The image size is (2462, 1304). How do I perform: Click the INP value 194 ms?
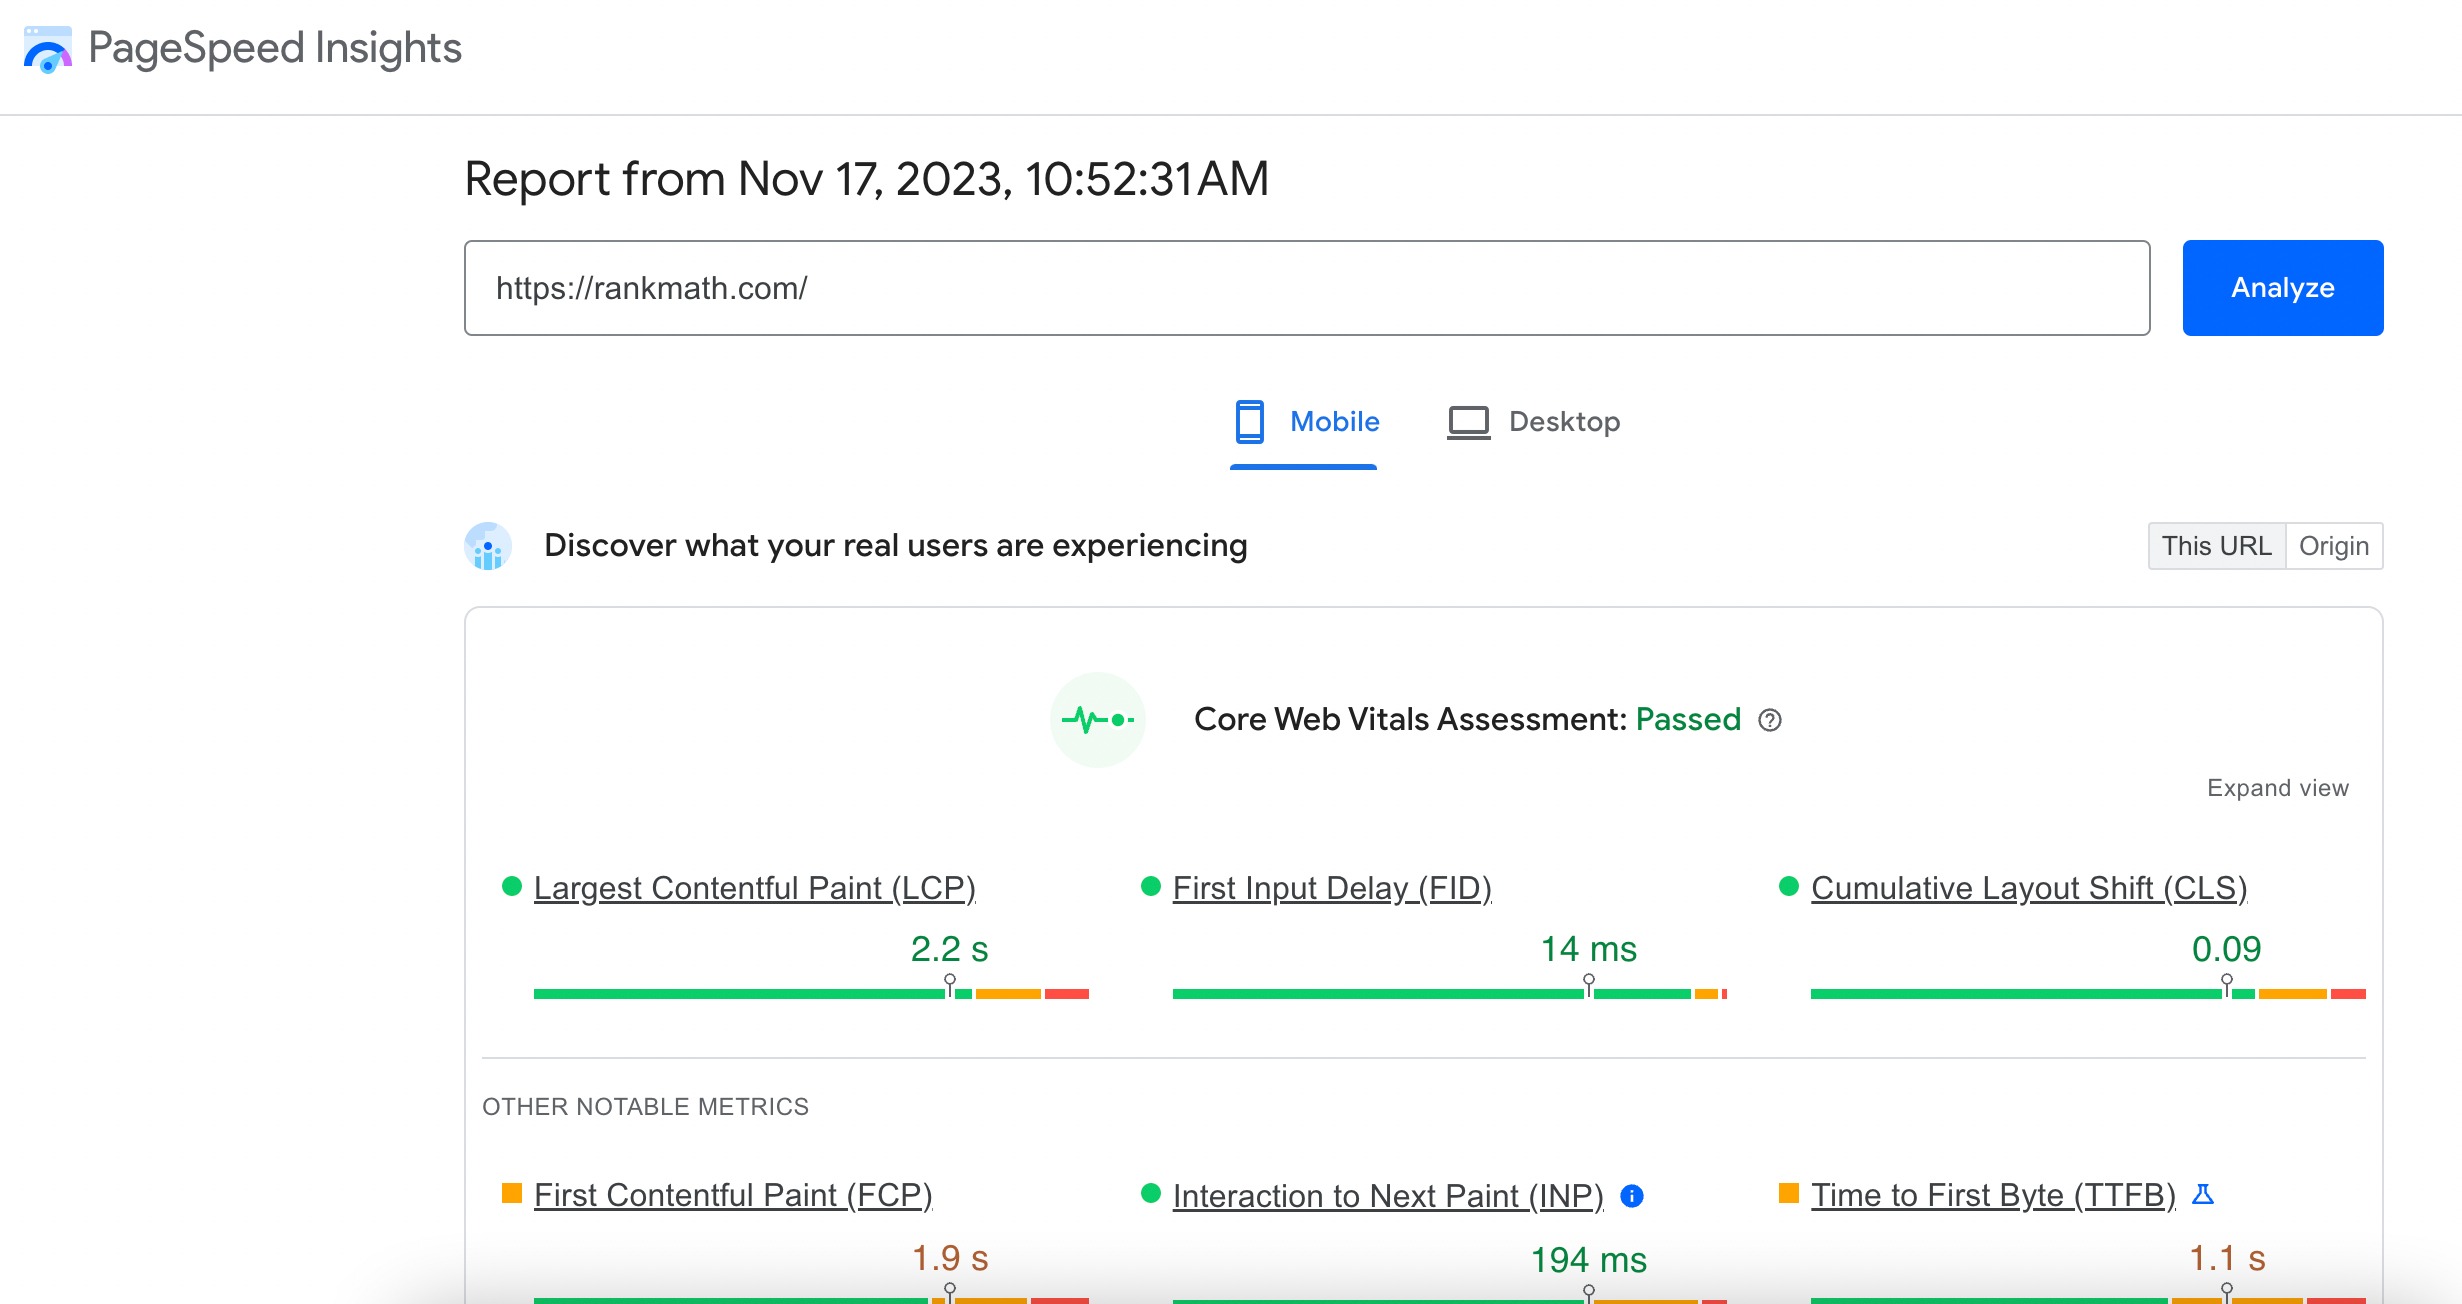[x=1588, y=1260]
